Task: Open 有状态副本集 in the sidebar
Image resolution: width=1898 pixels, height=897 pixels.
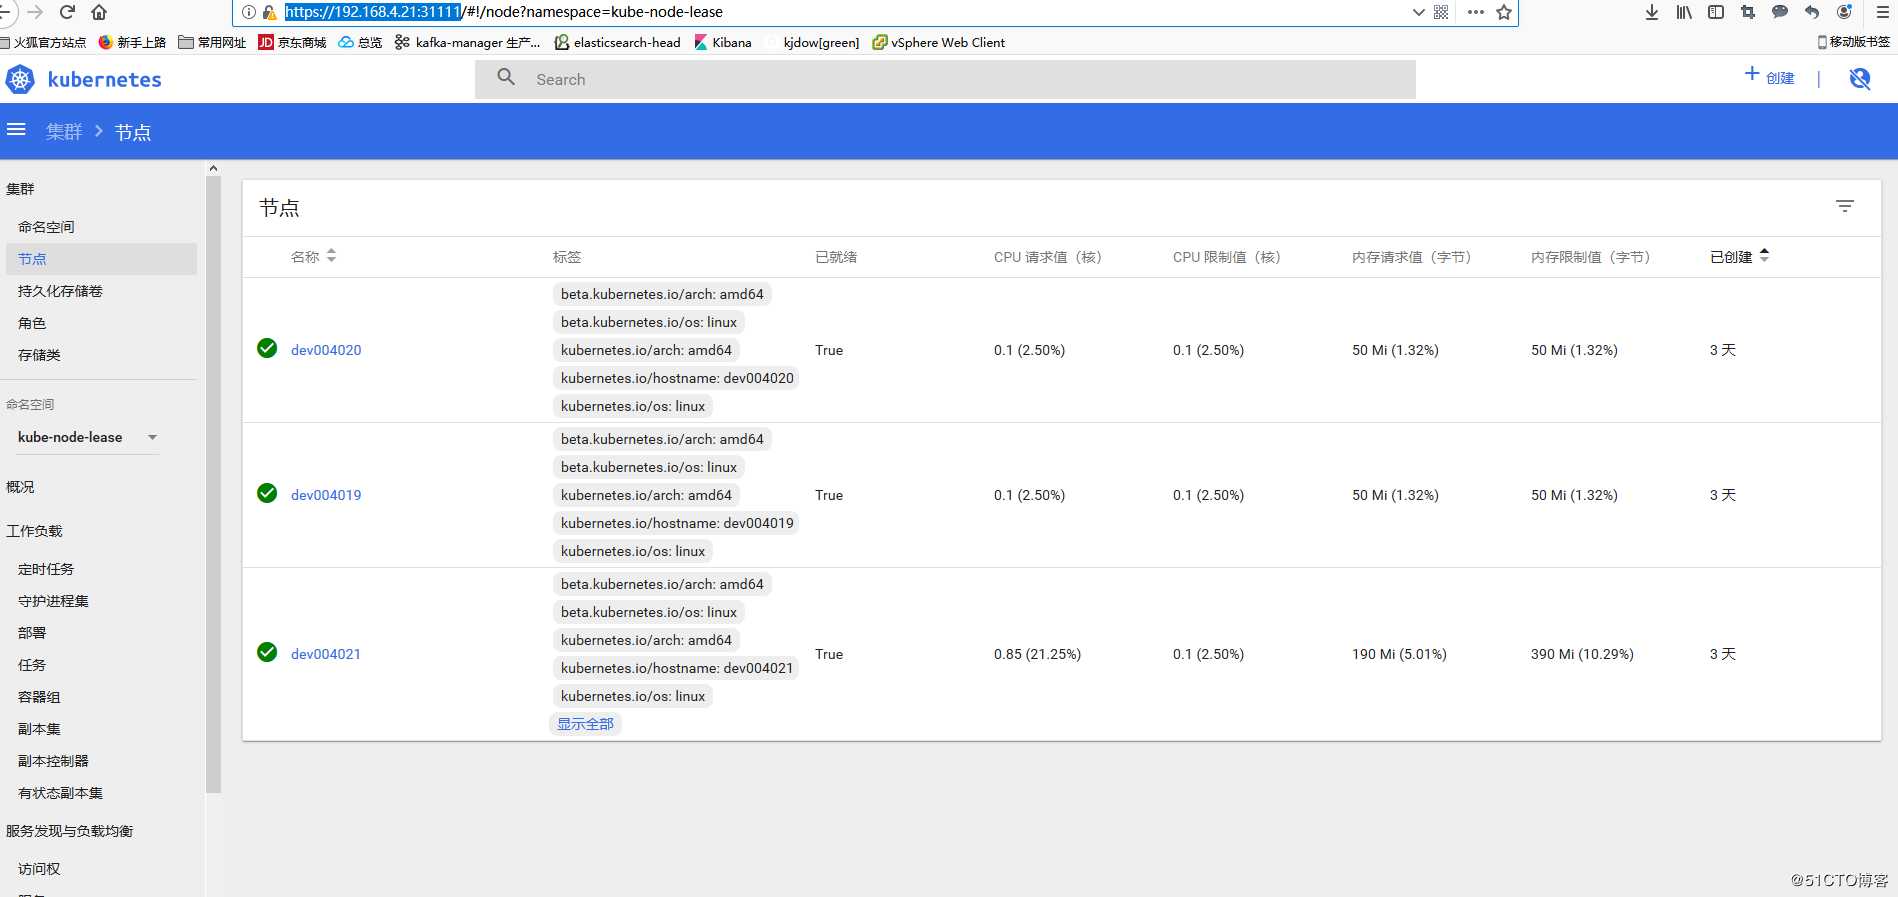Action: [x=60, y=793]
